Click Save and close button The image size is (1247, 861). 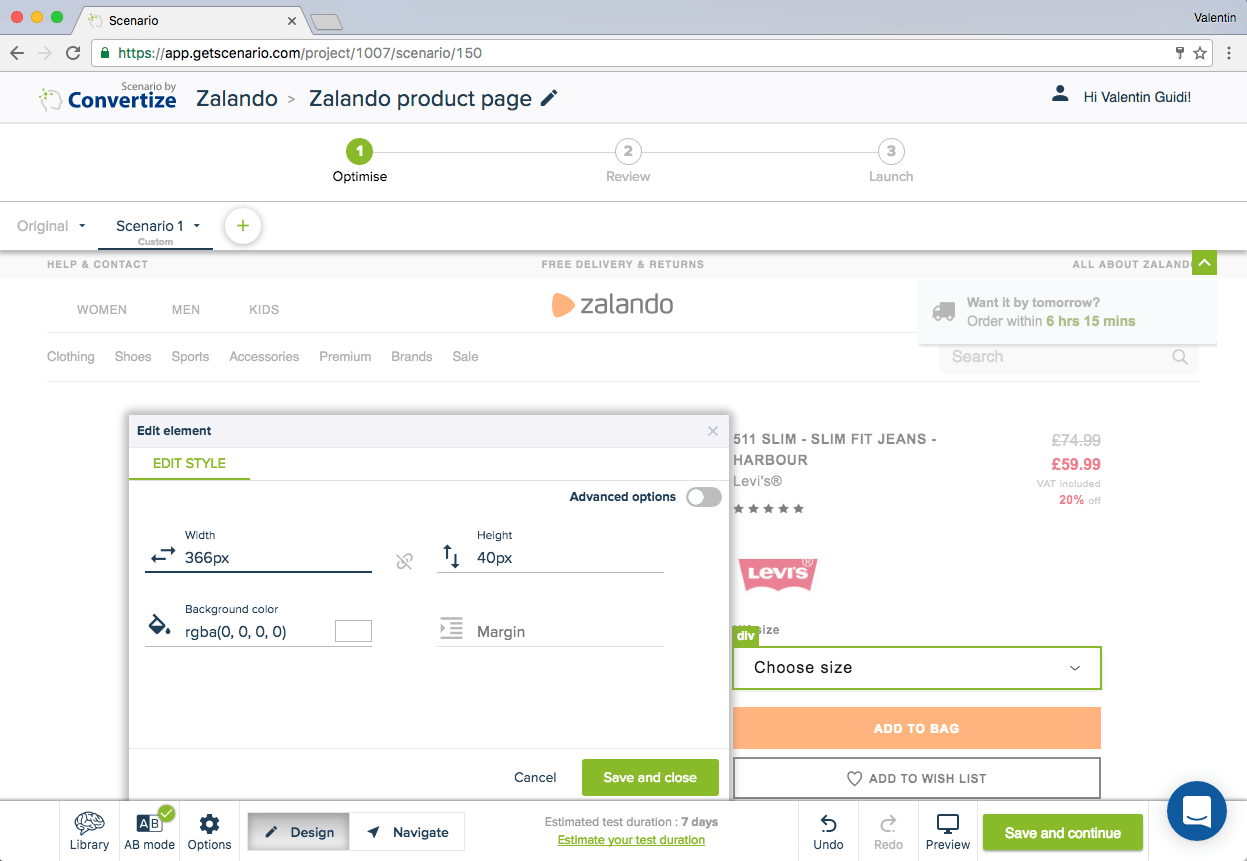coord(650,777)
